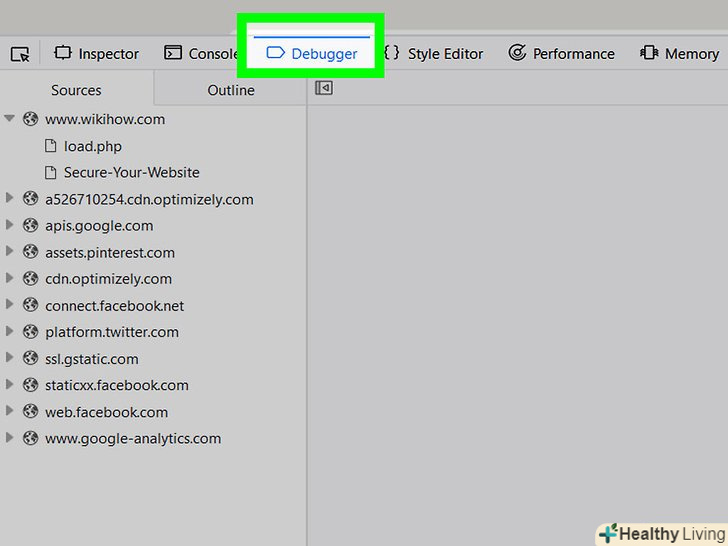Select the staticxx.facebook.com label
Image resolution: width=728 pixels, height=546 pixels.
click(117, 385)
